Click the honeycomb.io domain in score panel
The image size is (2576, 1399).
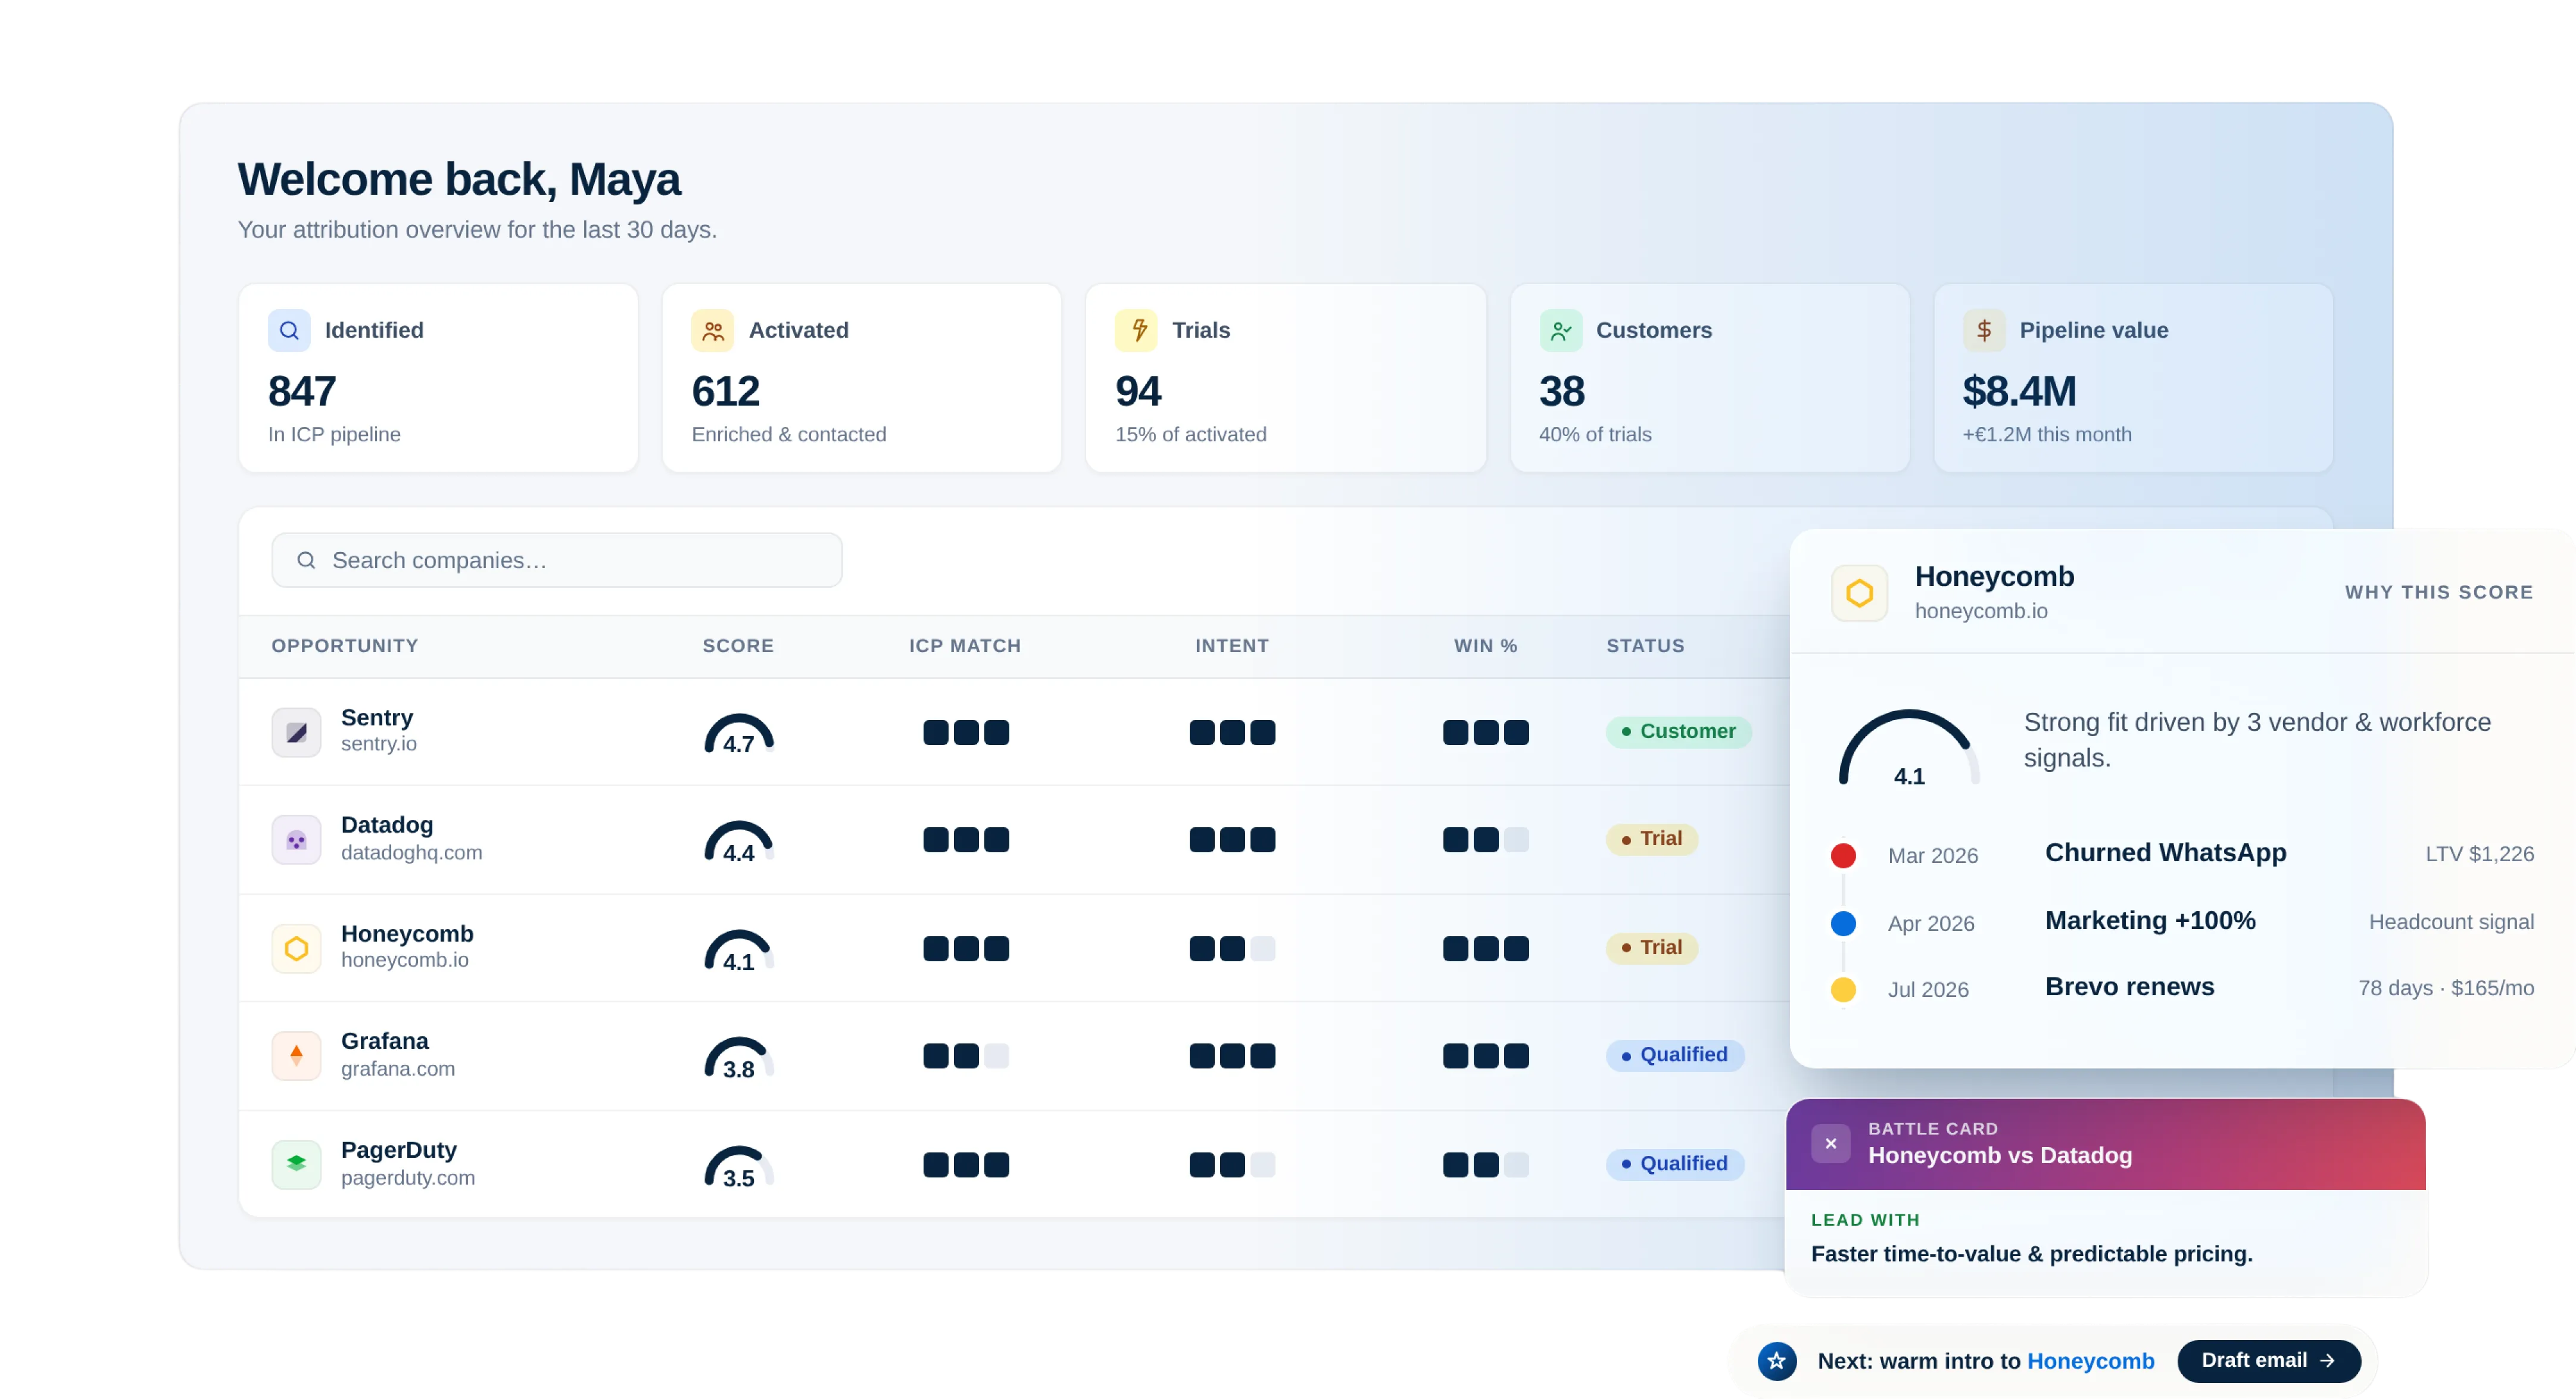pyautogui.click(x=1981, y=611)
